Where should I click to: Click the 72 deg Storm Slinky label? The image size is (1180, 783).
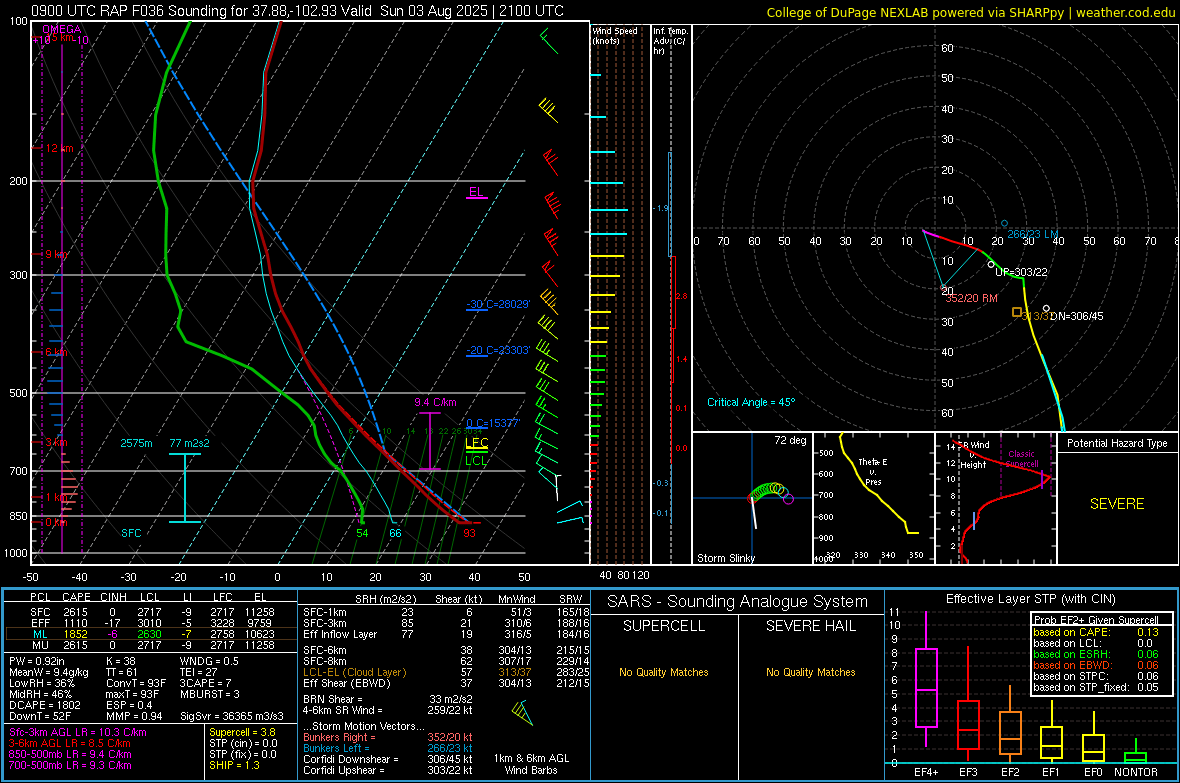(x=790, y=440)
